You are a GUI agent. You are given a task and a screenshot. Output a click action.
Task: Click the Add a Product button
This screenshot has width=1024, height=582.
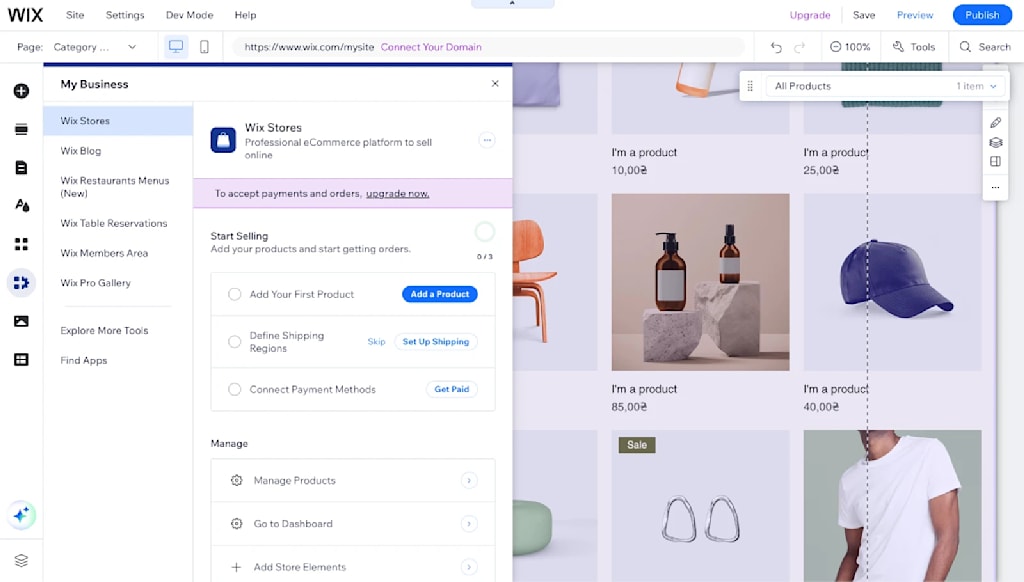point(439,294)
